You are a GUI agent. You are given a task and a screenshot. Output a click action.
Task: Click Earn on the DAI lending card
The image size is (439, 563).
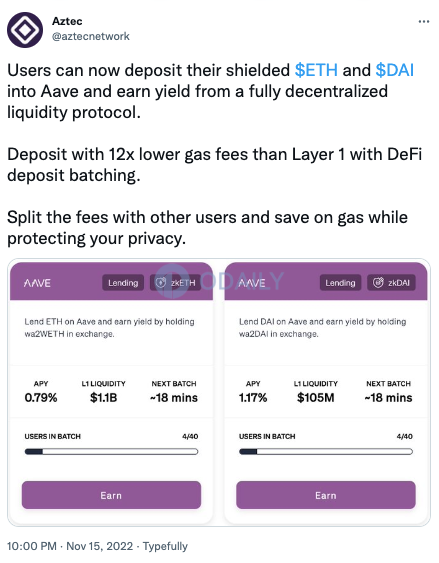326,495
